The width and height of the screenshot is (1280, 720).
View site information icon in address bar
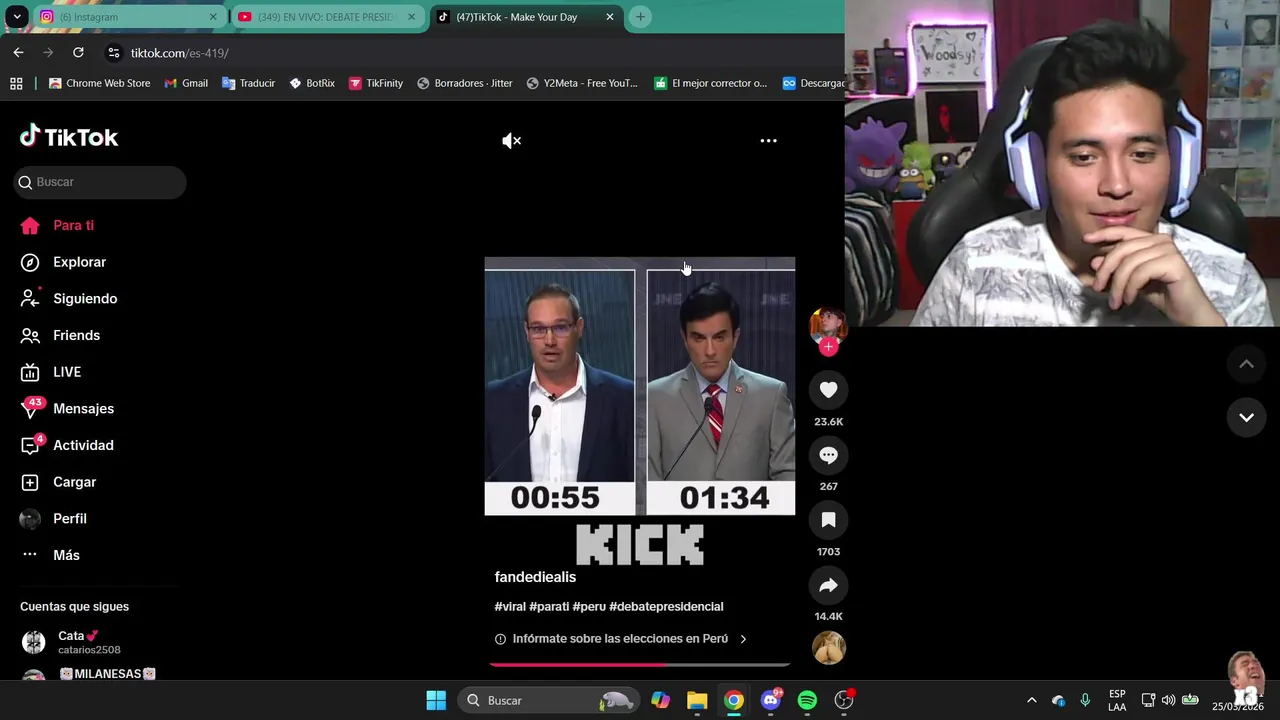114,53
